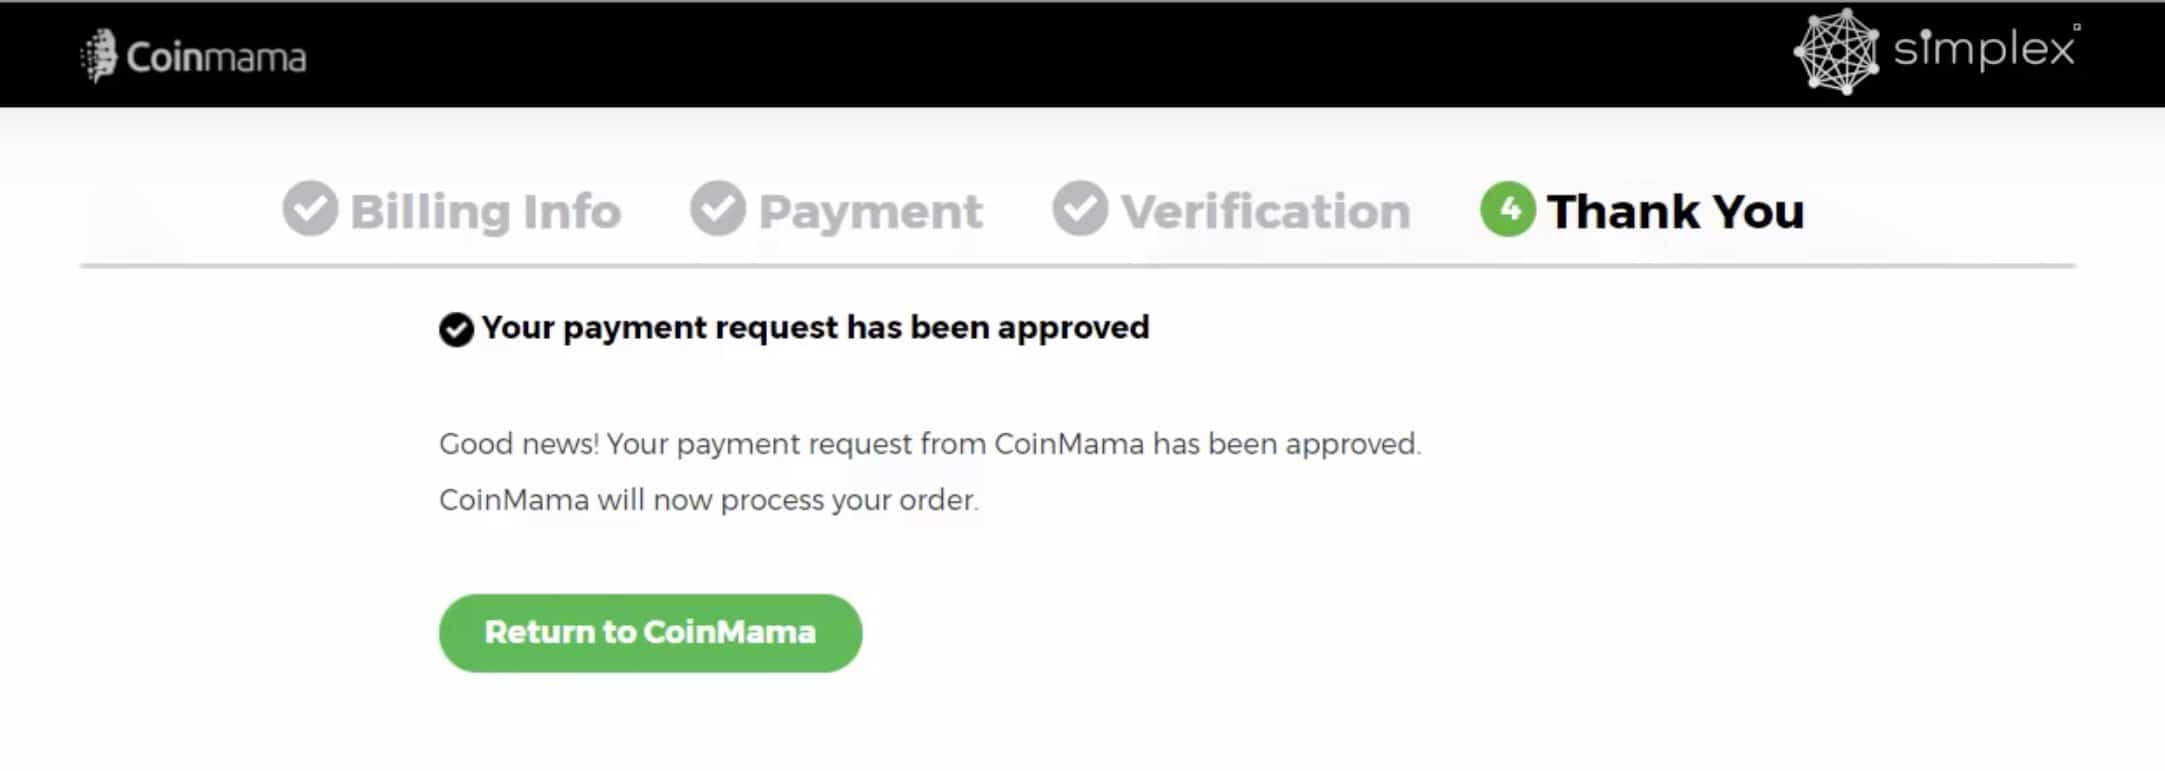
Task: Click the Simplex network sphere icon
Action: 1837,51
